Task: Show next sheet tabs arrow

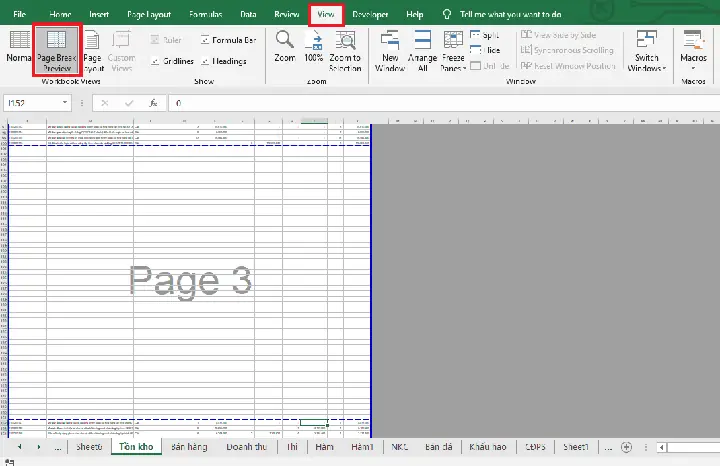Action: [39, 447]
